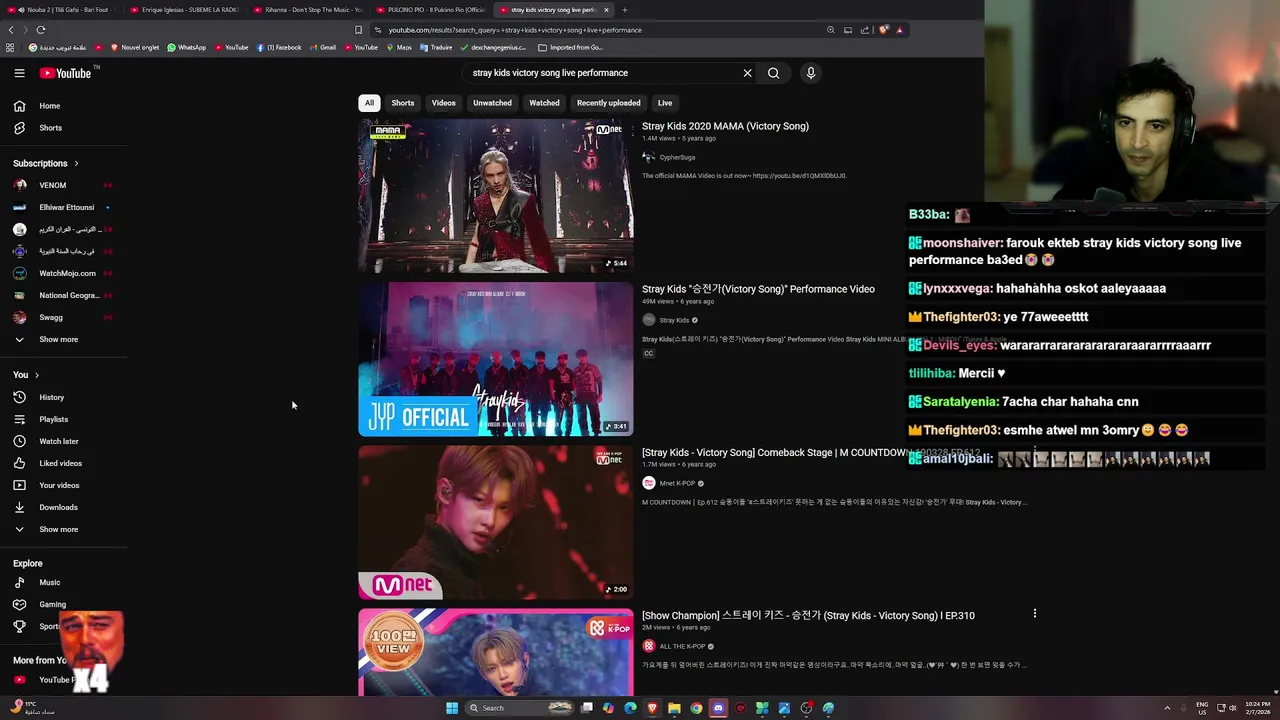Open File Explorer from the taskbar
Viewport: 1280px width, 720px height.
674,708
